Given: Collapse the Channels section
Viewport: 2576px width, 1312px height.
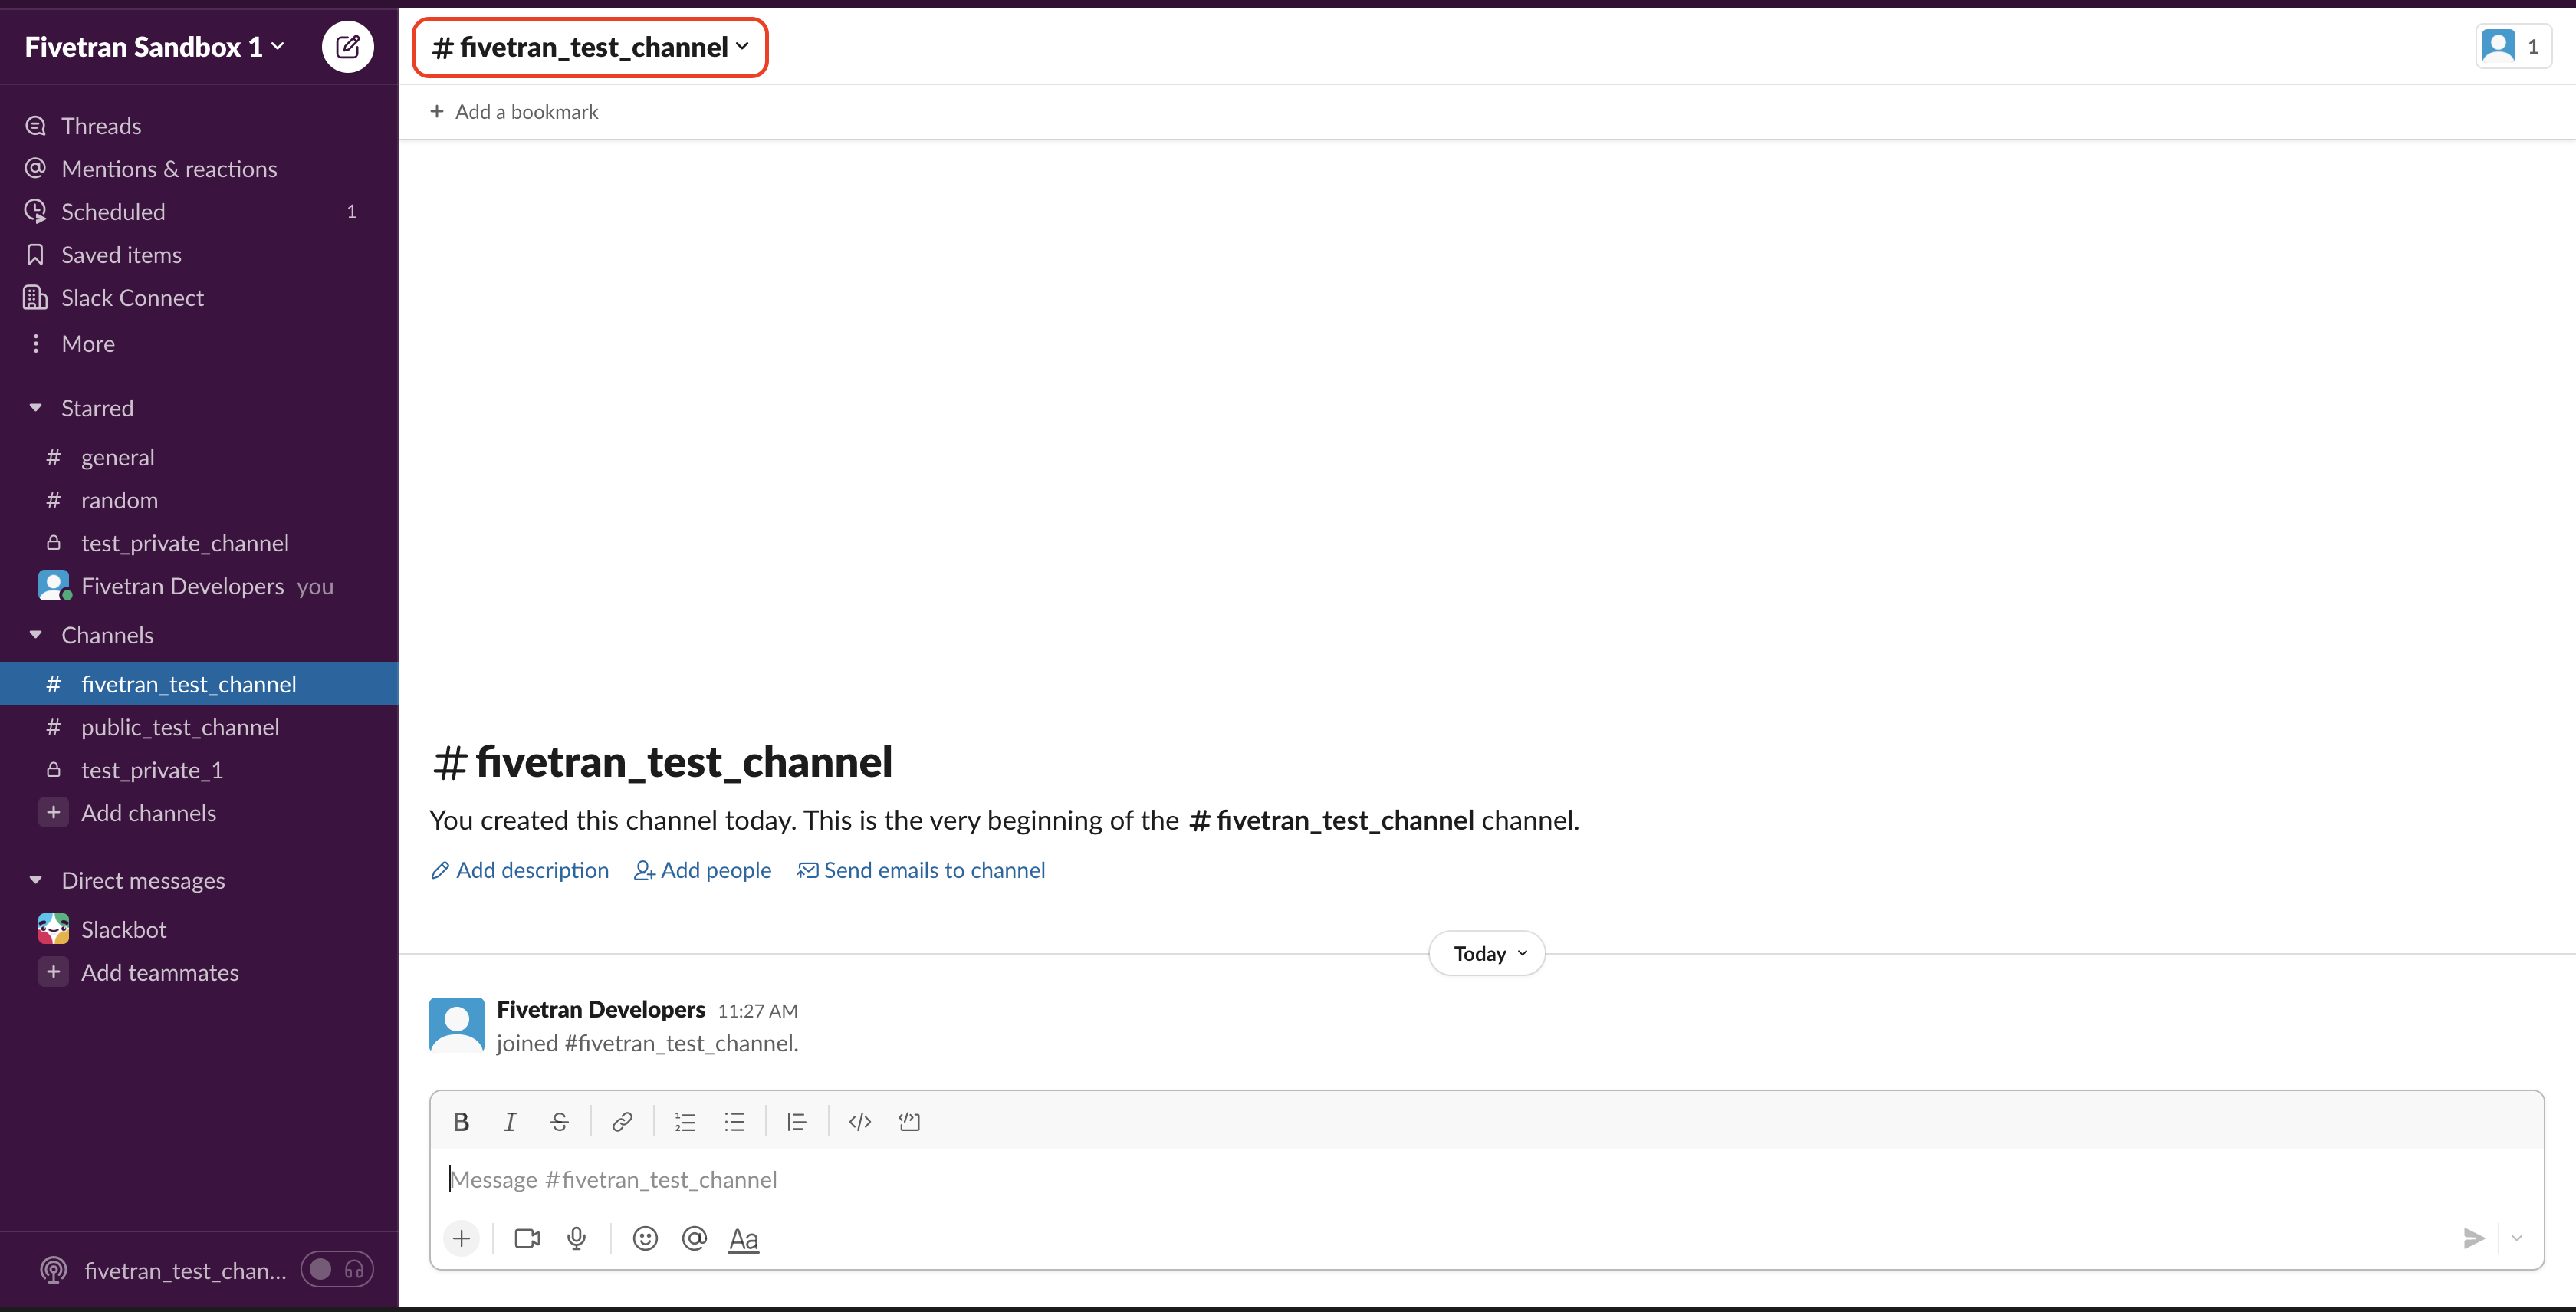Looking at the screenshot, I should [36, 635].
